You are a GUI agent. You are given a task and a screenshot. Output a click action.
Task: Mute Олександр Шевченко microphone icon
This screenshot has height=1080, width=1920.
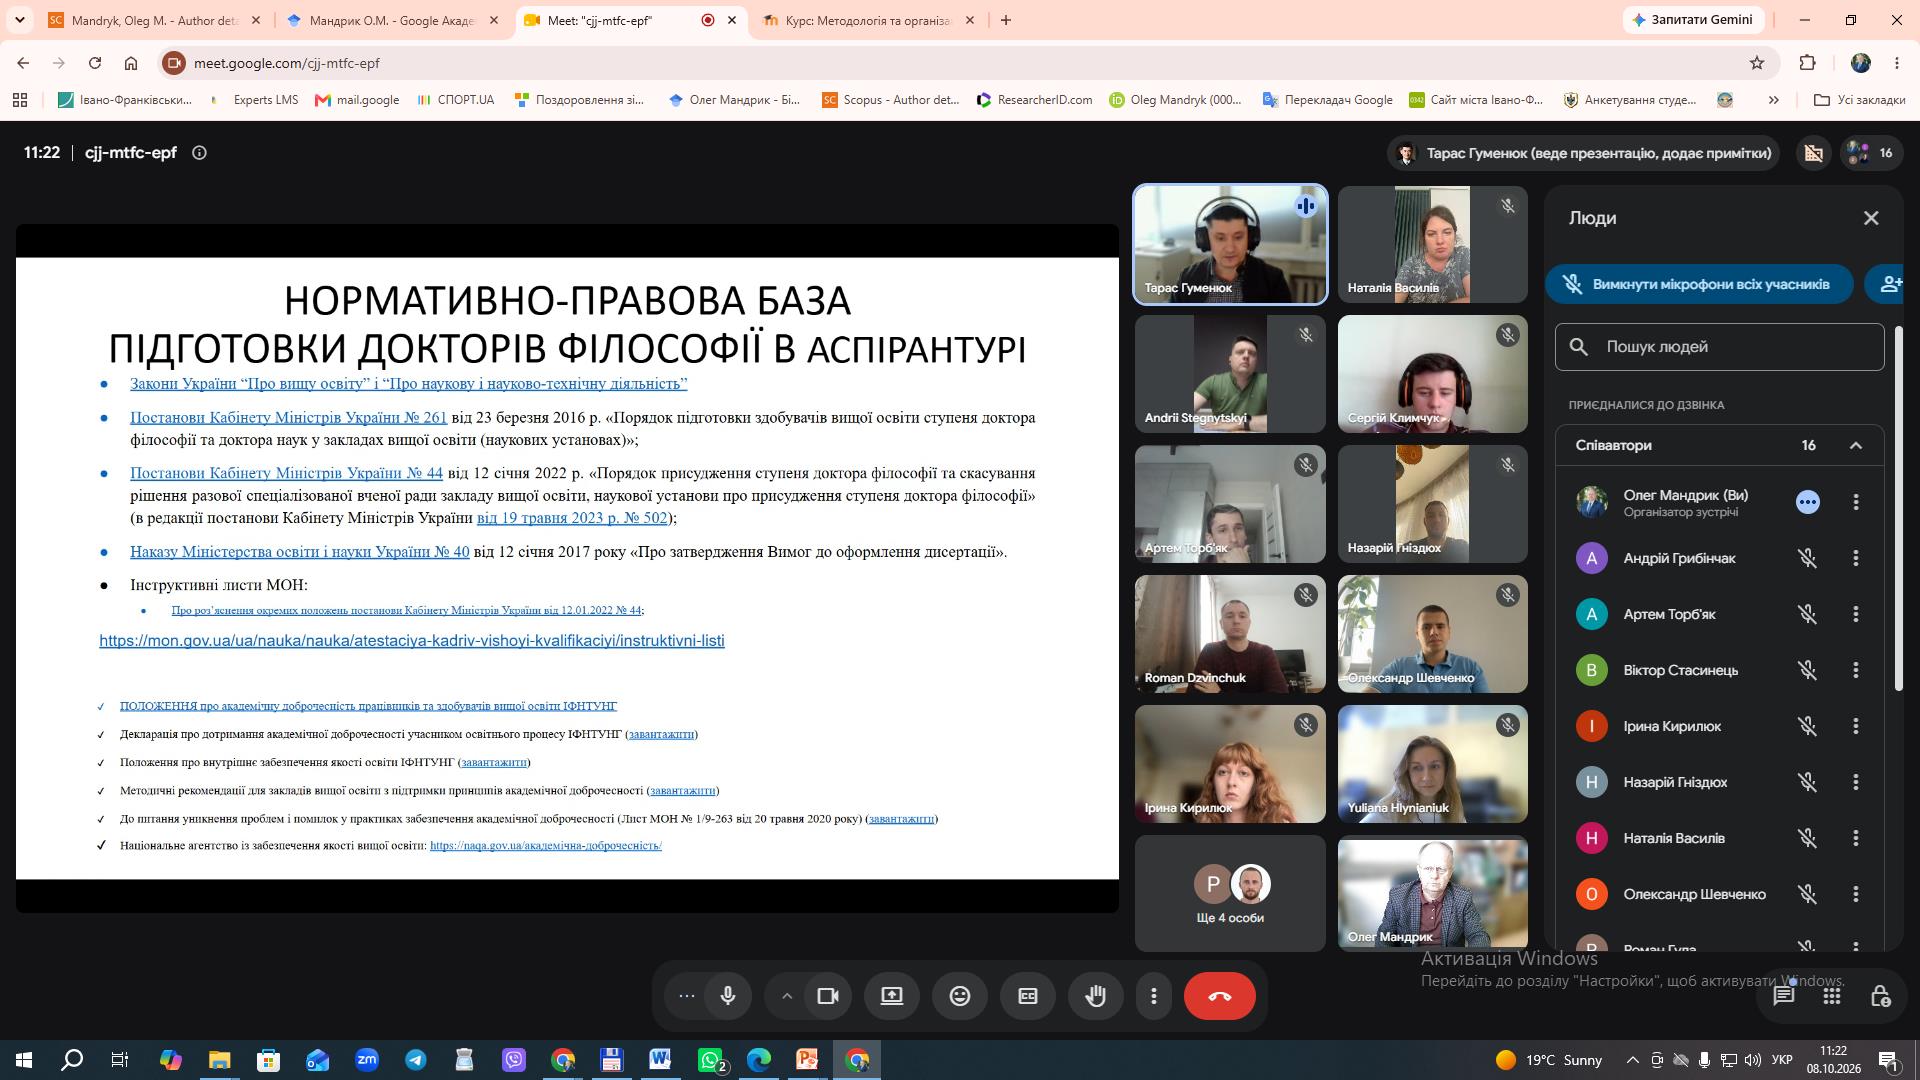tap(1807, 894)
